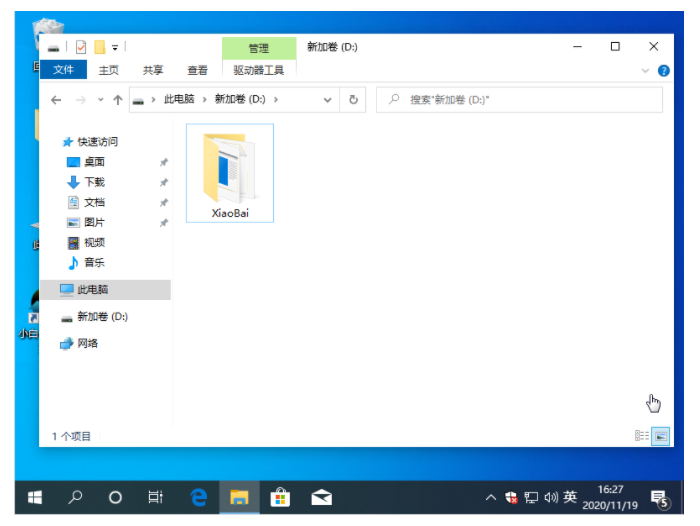Screen dimensions: 700x526
Task: Select 下载 in the quick access list
Action: [x=94, y=182]
